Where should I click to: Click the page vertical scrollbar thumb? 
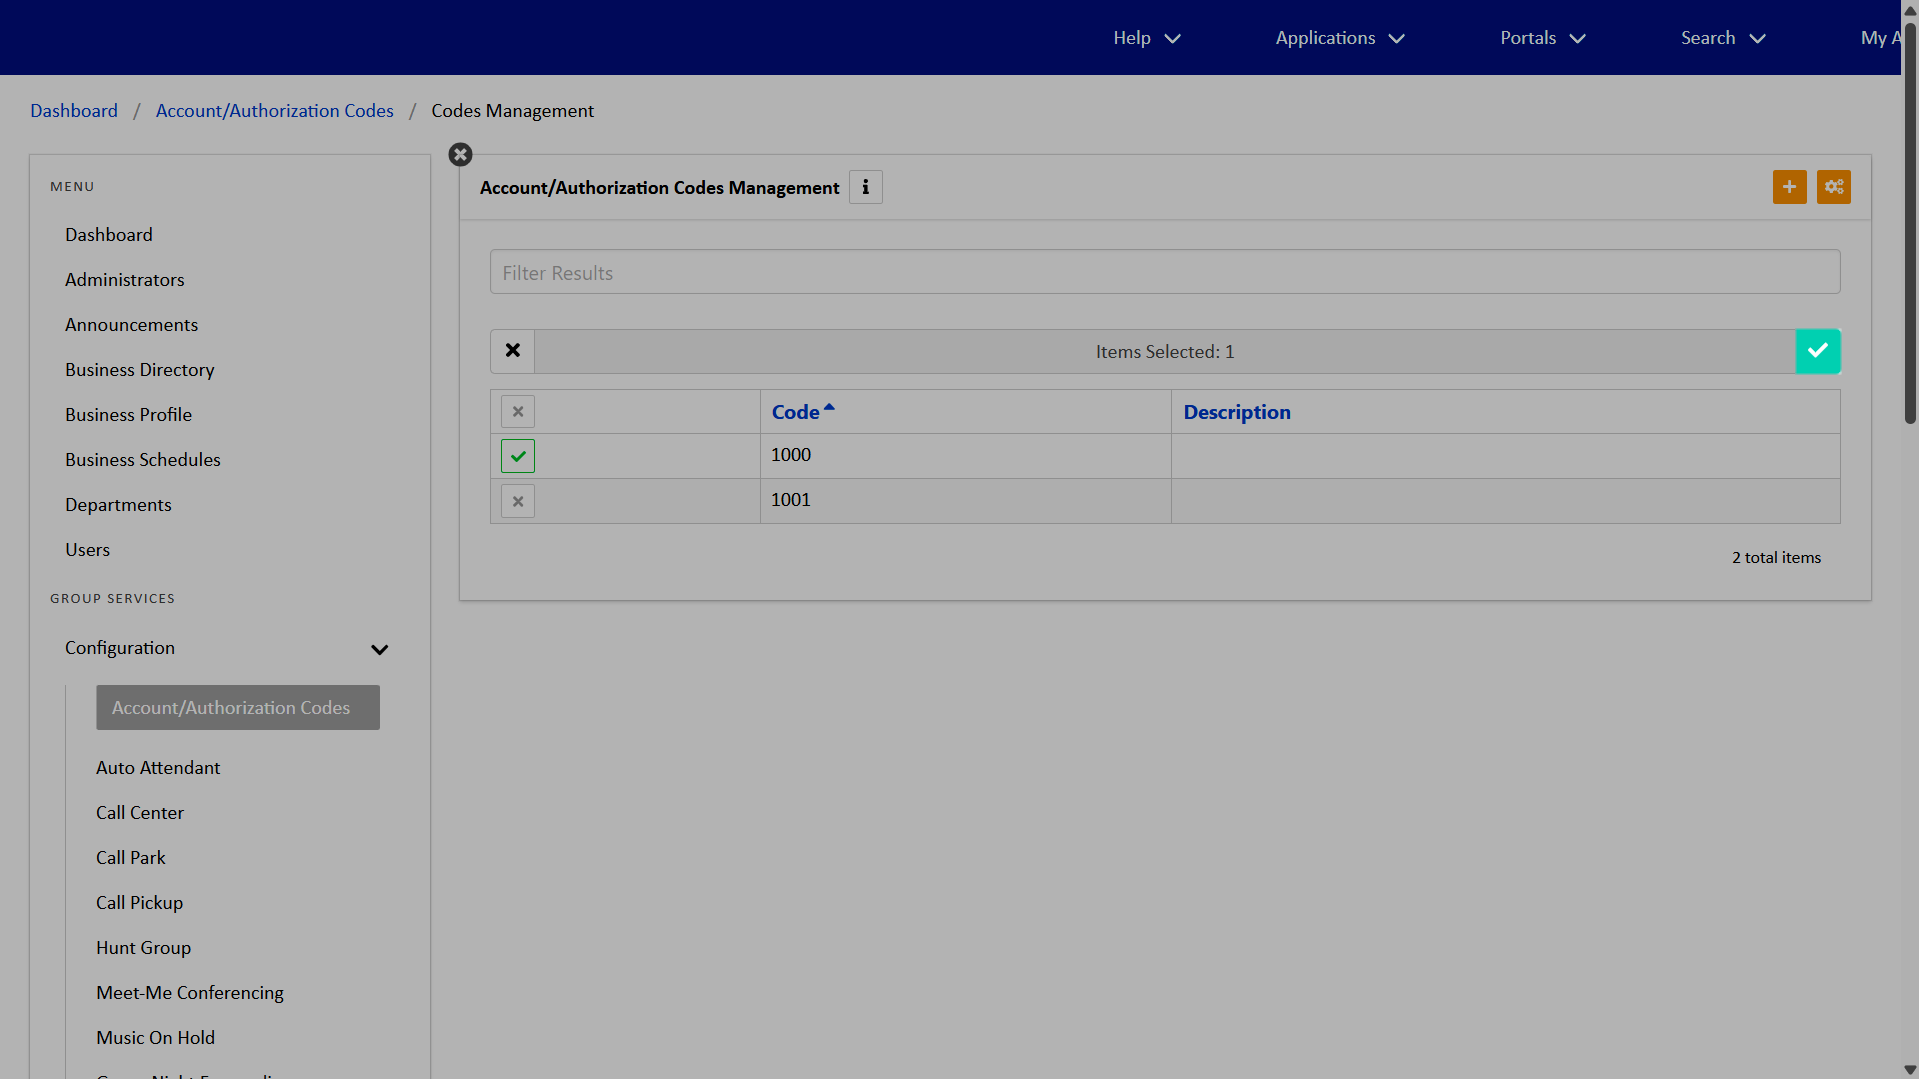click(x=1909, y=220)
